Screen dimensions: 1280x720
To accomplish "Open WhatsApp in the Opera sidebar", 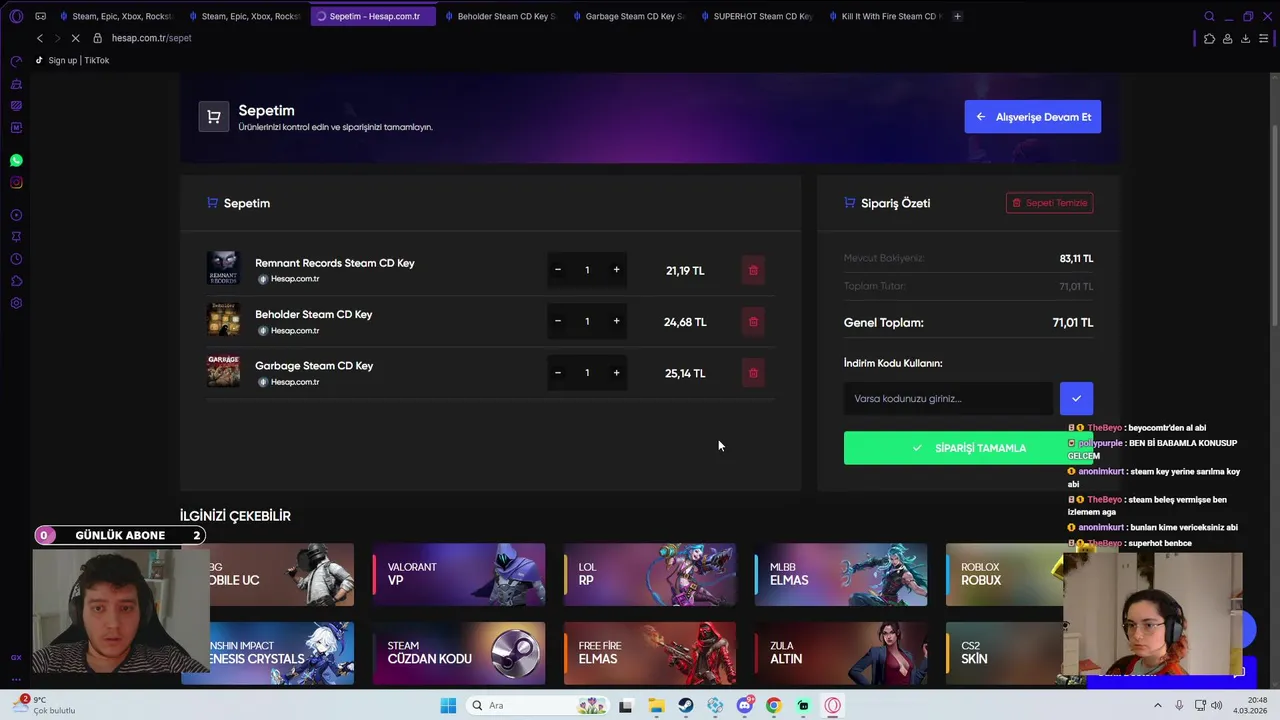I will [16, 160].
